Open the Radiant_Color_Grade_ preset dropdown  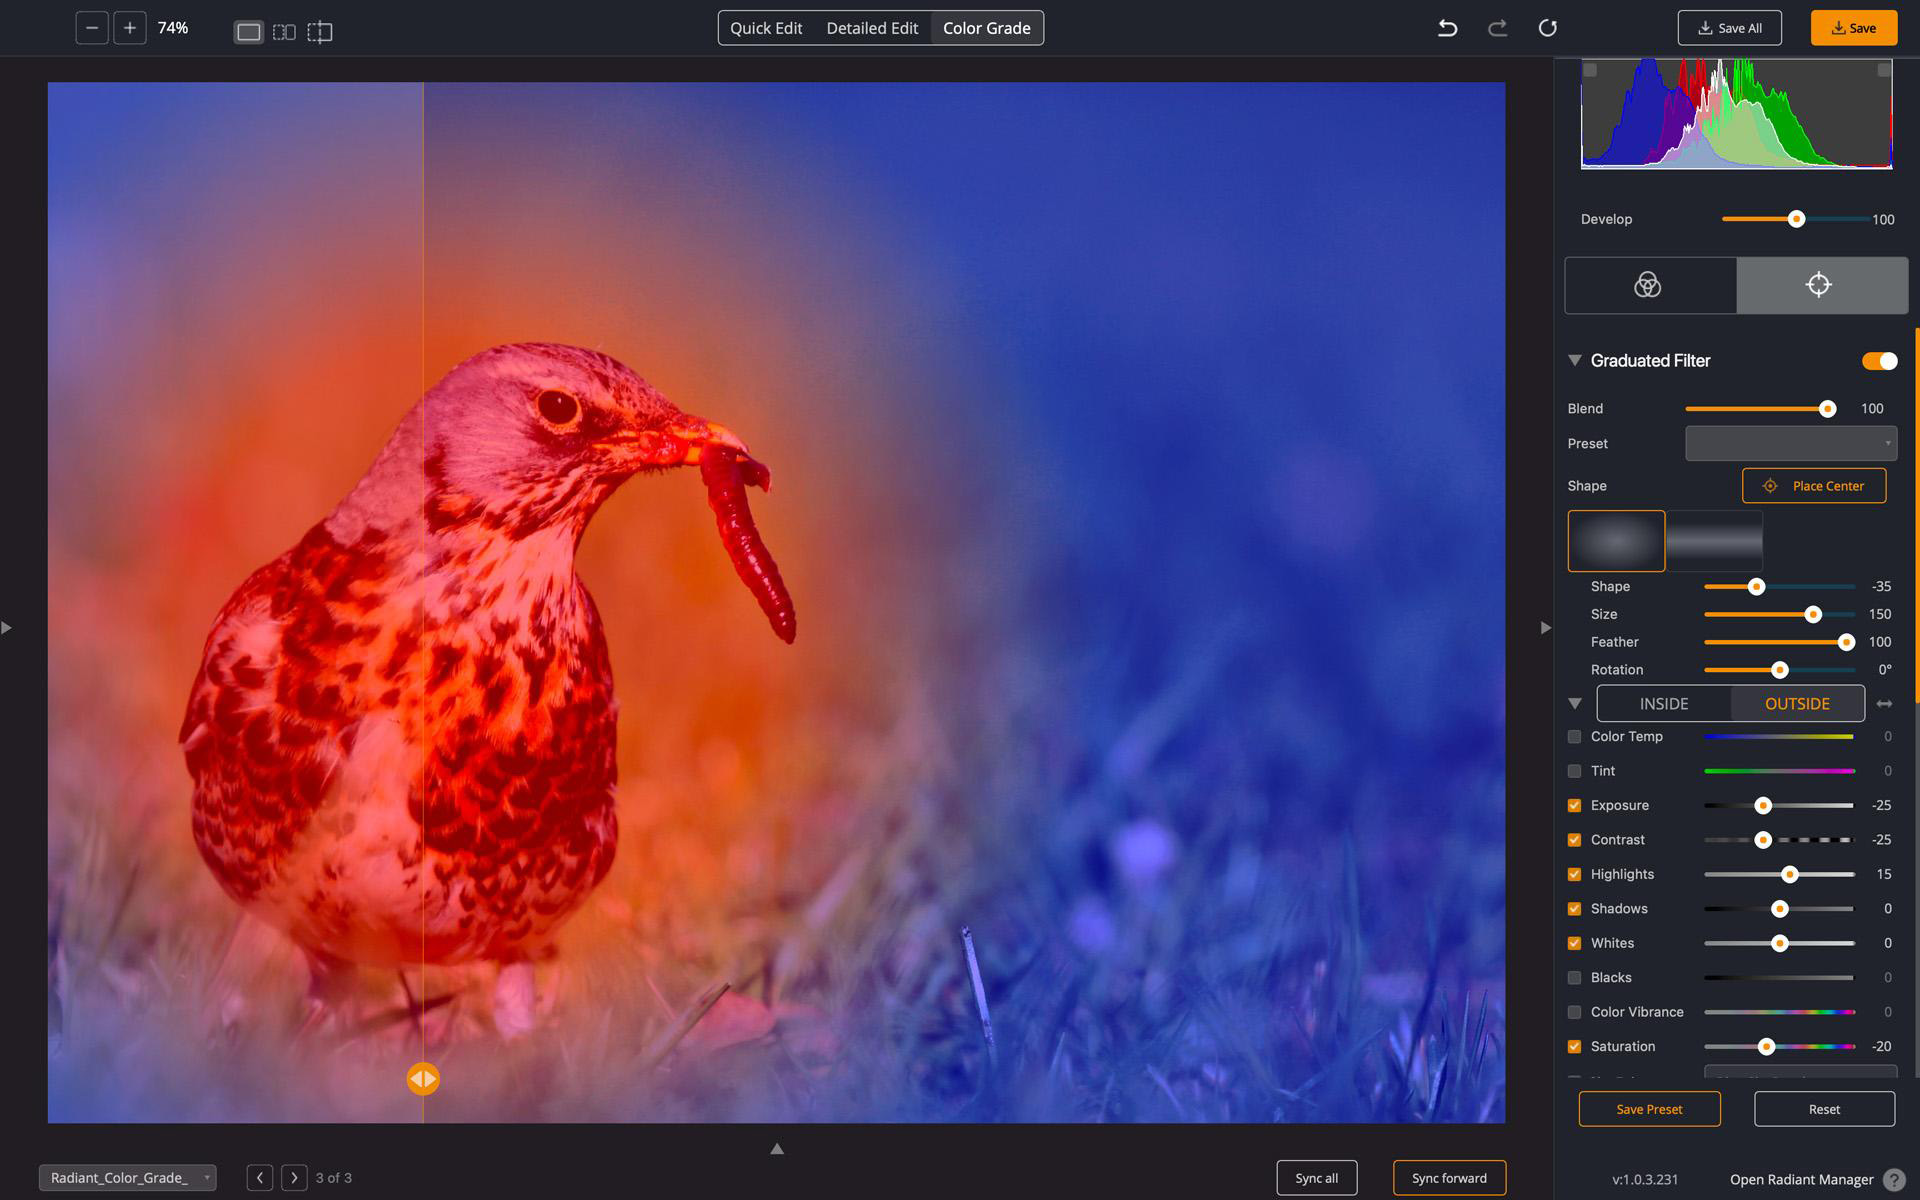click(127, 1177)
